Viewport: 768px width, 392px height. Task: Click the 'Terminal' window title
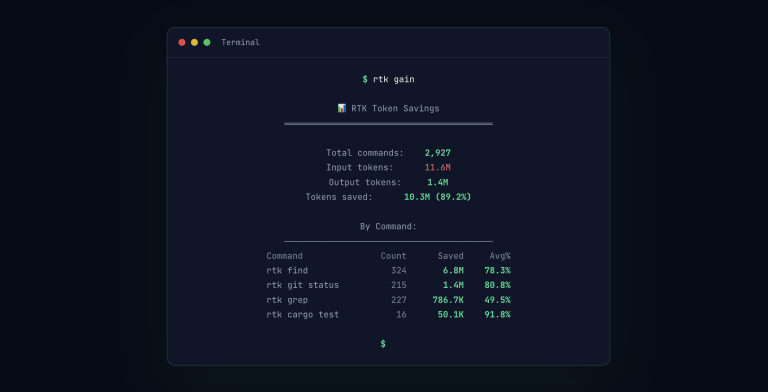click(240, 43)
